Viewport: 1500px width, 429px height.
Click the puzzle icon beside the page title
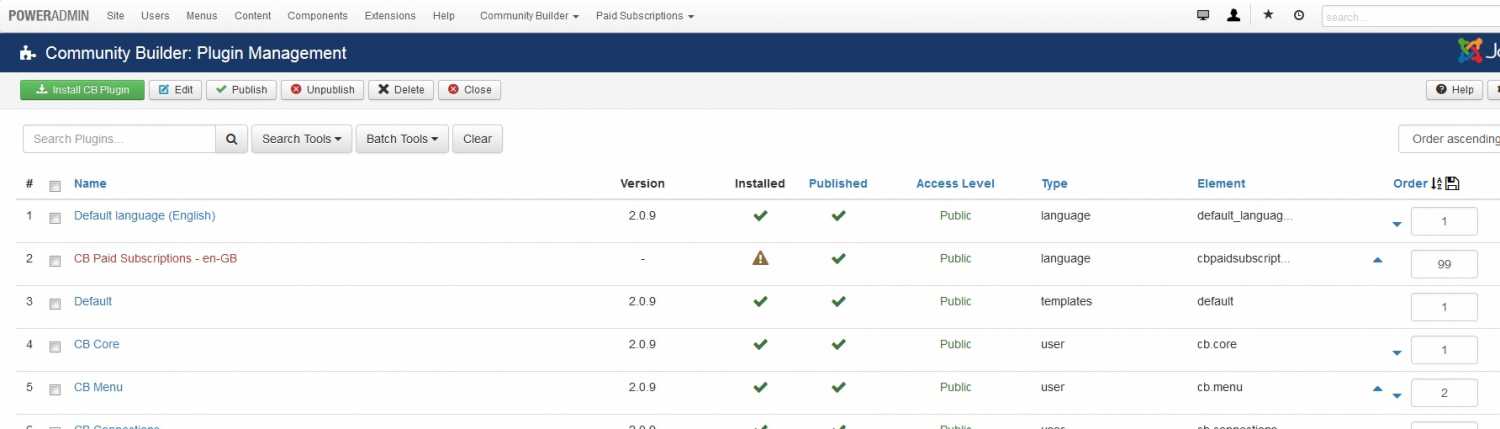[x=28, y=53]
